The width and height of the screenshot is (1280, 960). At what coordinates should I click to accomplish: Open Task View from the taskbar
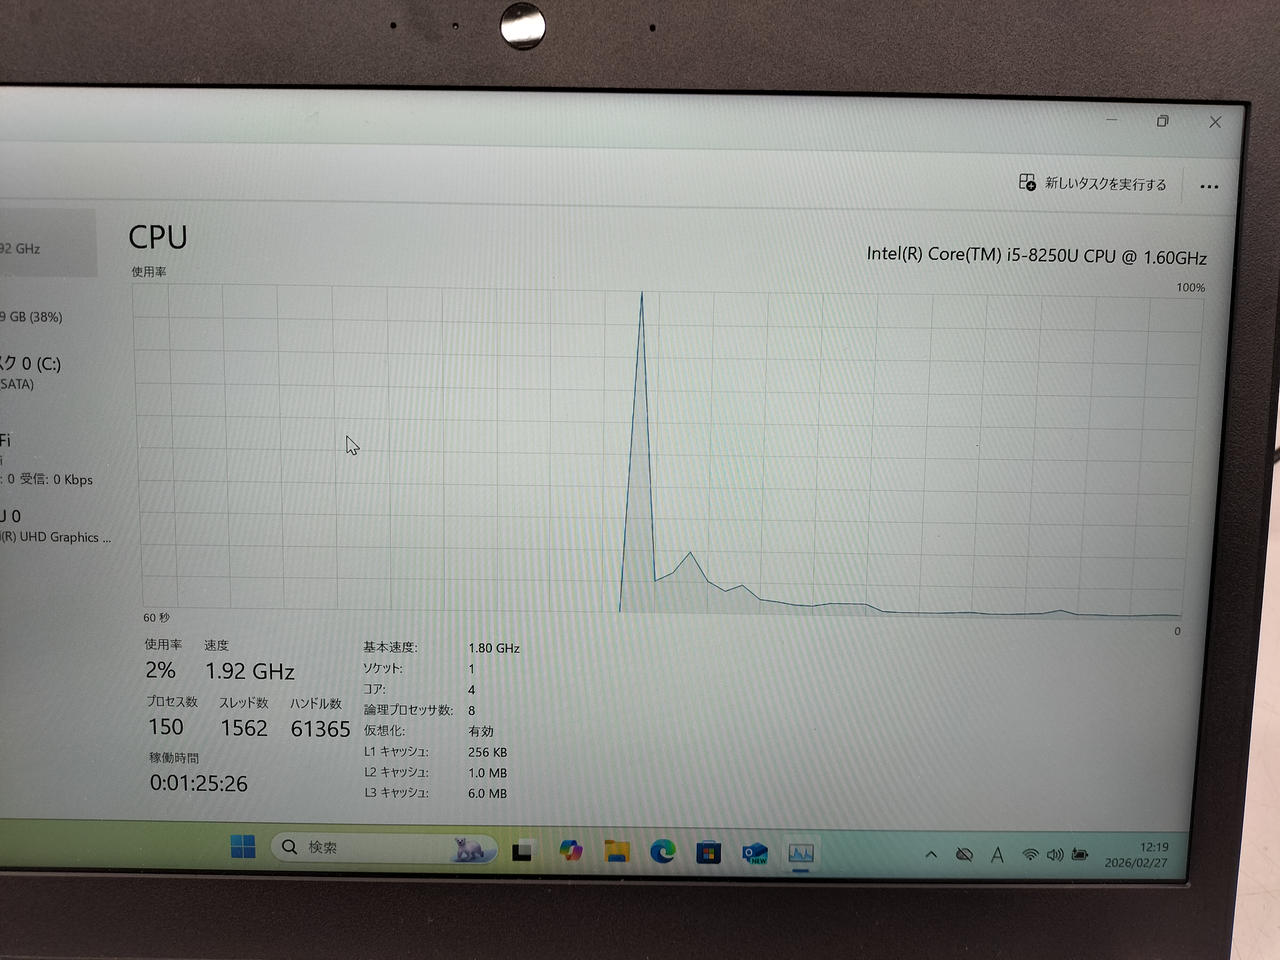pyautogui.click(x=522, y=852)
